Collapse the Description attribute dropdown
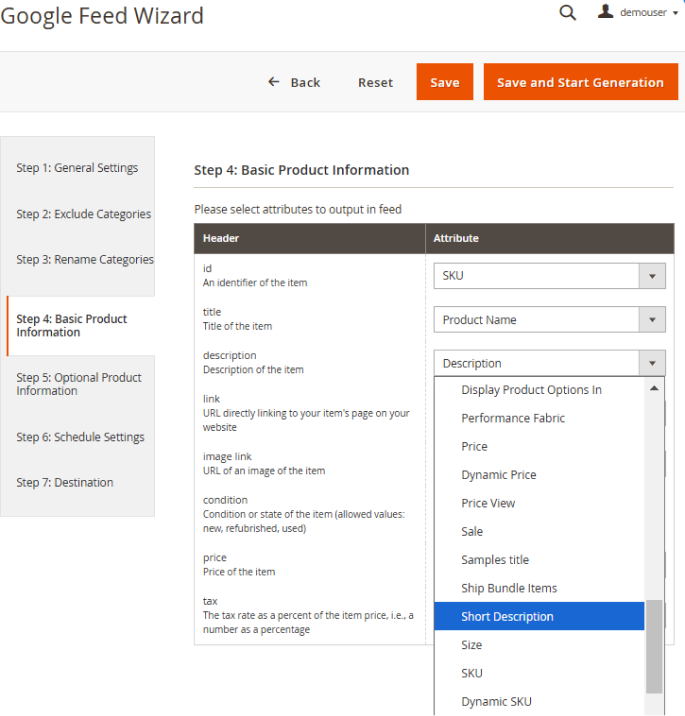Image resolution: width=685 pixels, height=716 pixels. (x=549, y=363)
